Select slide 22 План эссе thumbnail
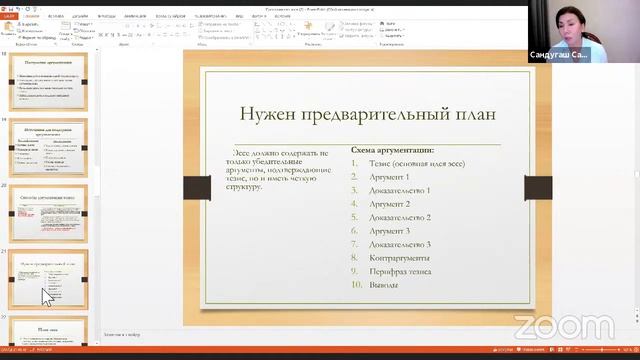Screen dimensions: 640x360 [x=48, y=331]
